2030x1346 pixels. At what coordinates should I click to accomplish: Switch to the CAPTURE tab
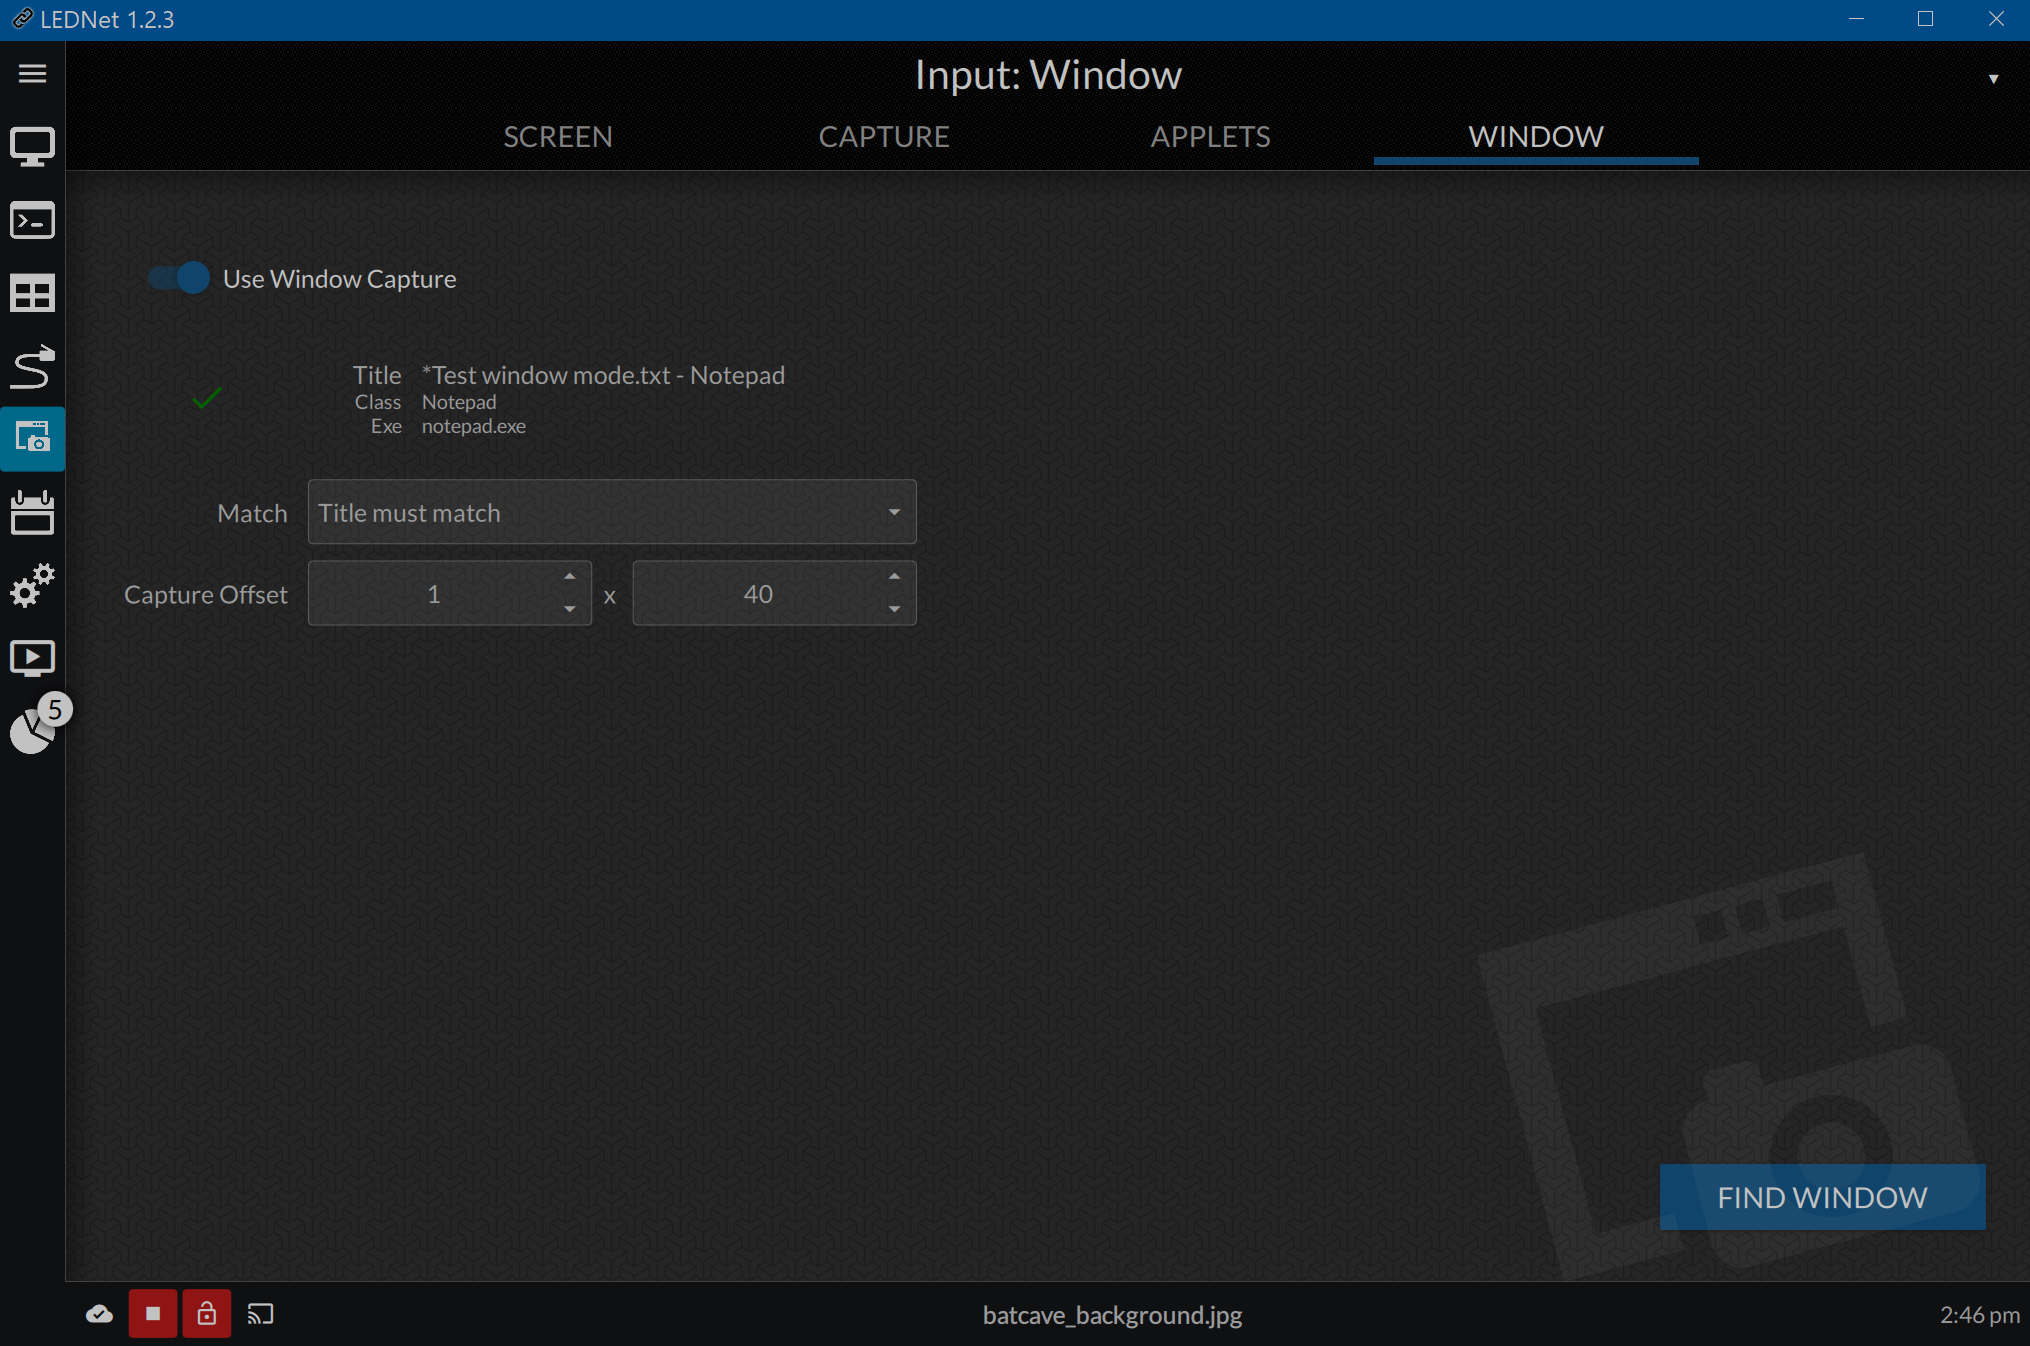click(881, 135)
